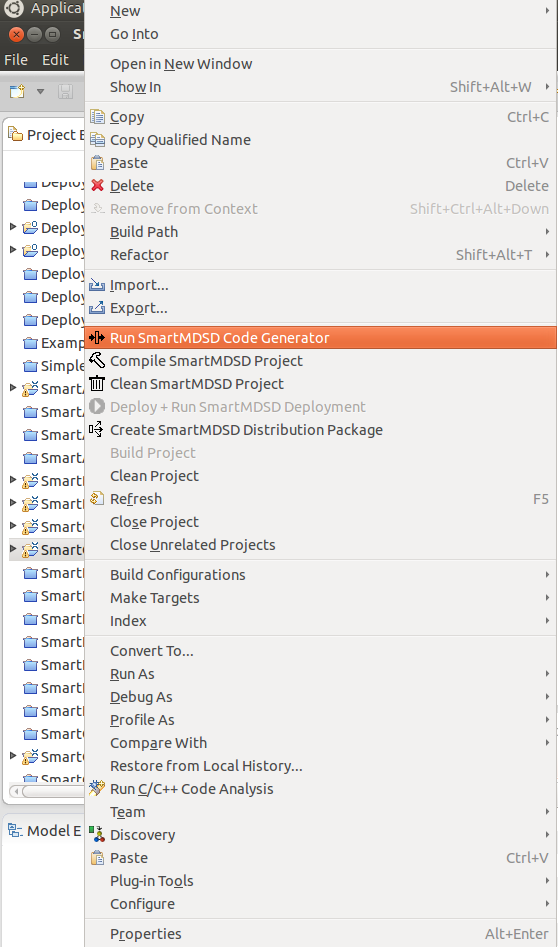Expand the Plug-in Tools submenu

[320, 881]
